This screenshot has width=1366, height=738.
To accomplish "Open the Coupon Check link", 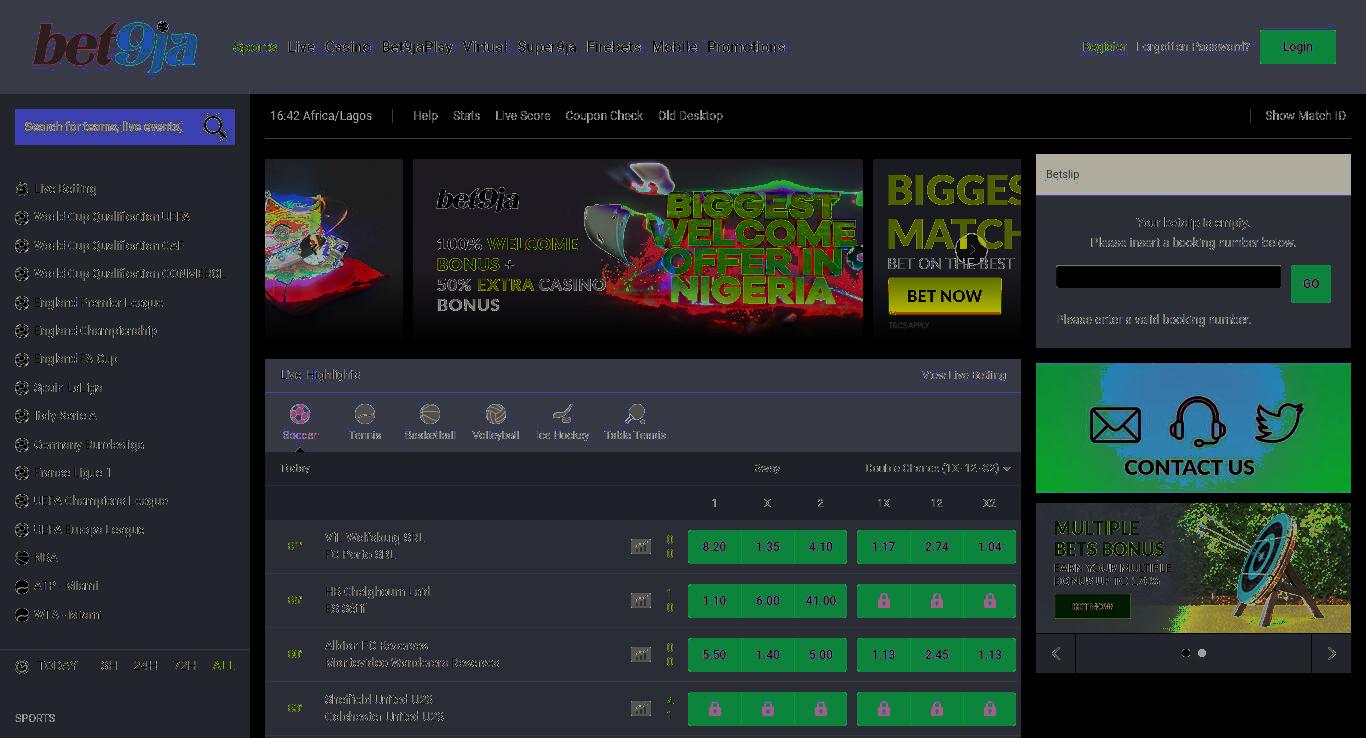I will [604, 116].
